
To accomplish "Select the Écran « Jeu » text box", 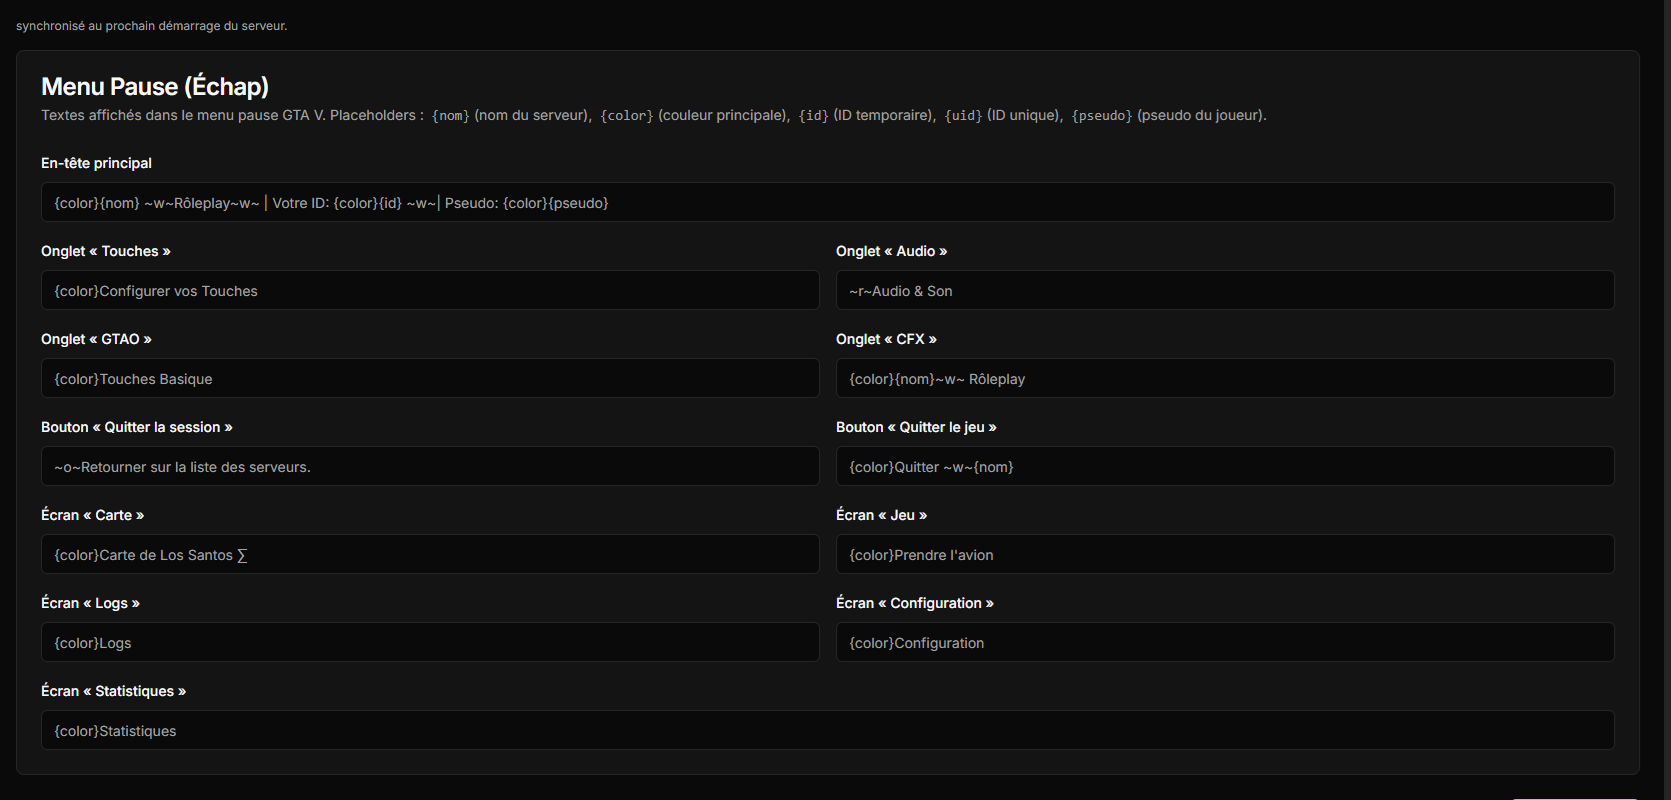I will click(x=1225, y=554).
